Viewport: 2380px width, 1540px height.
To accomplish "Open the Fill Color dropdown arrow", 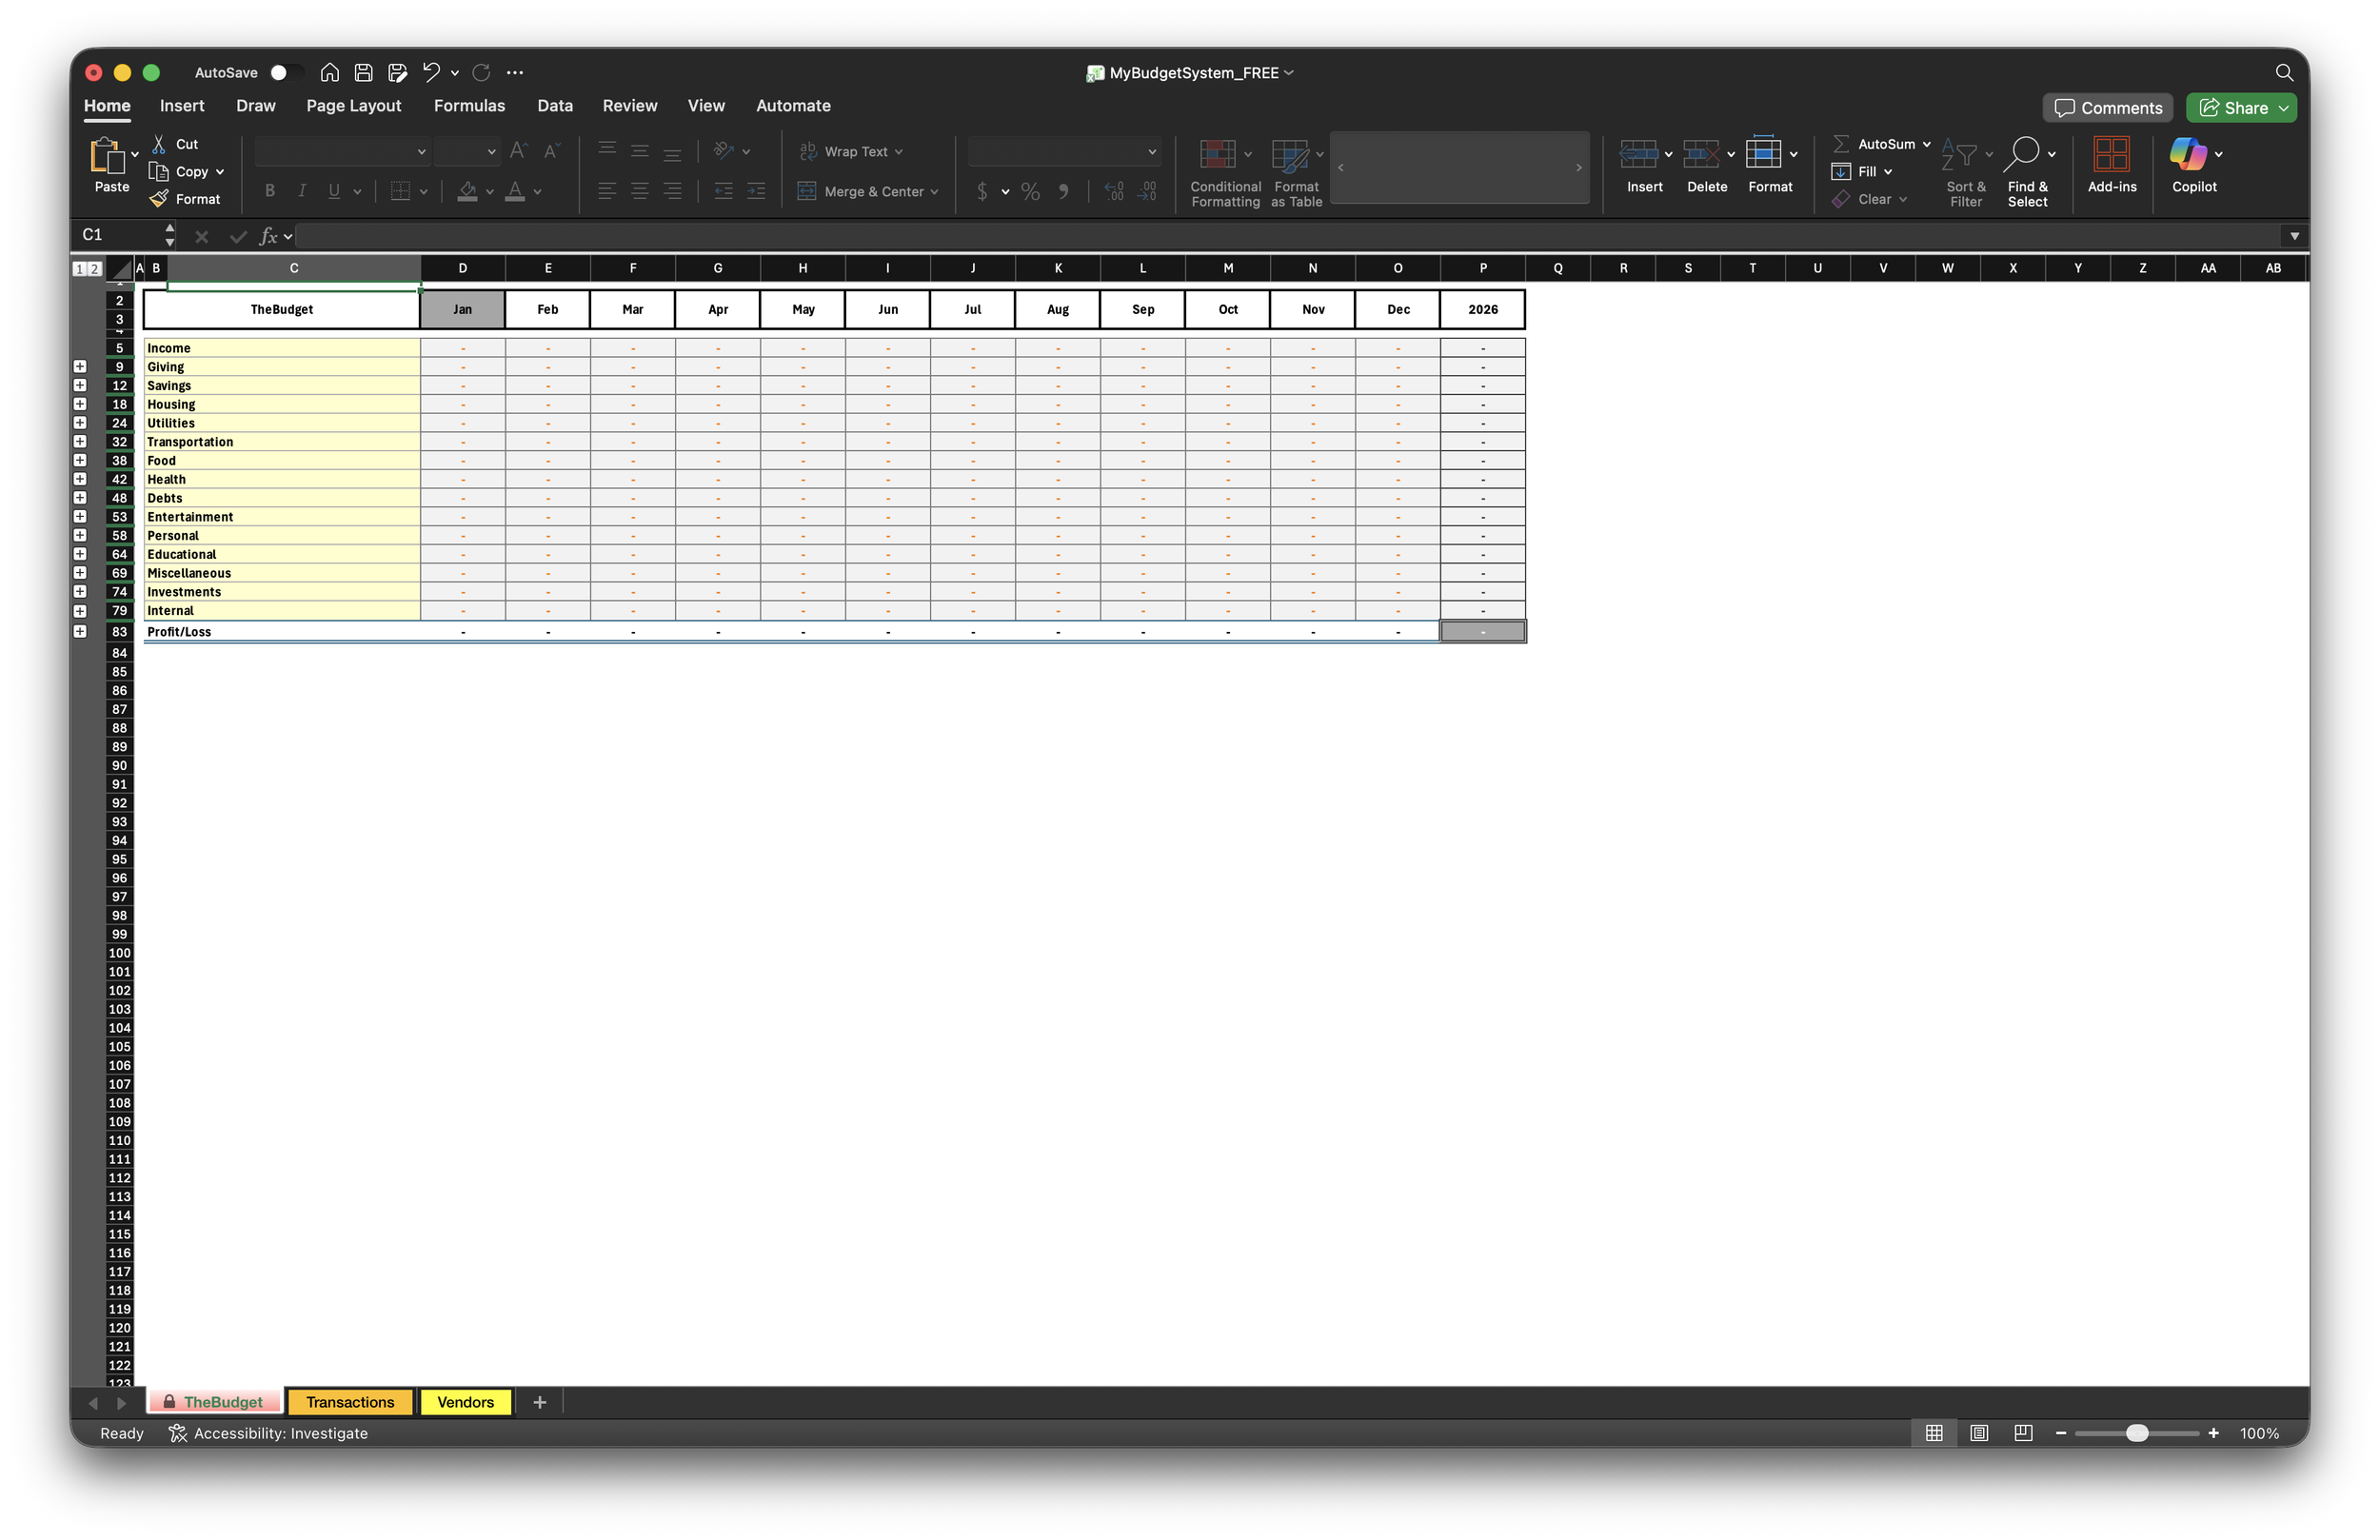I will pyautogui.click(x=489, y=191).
